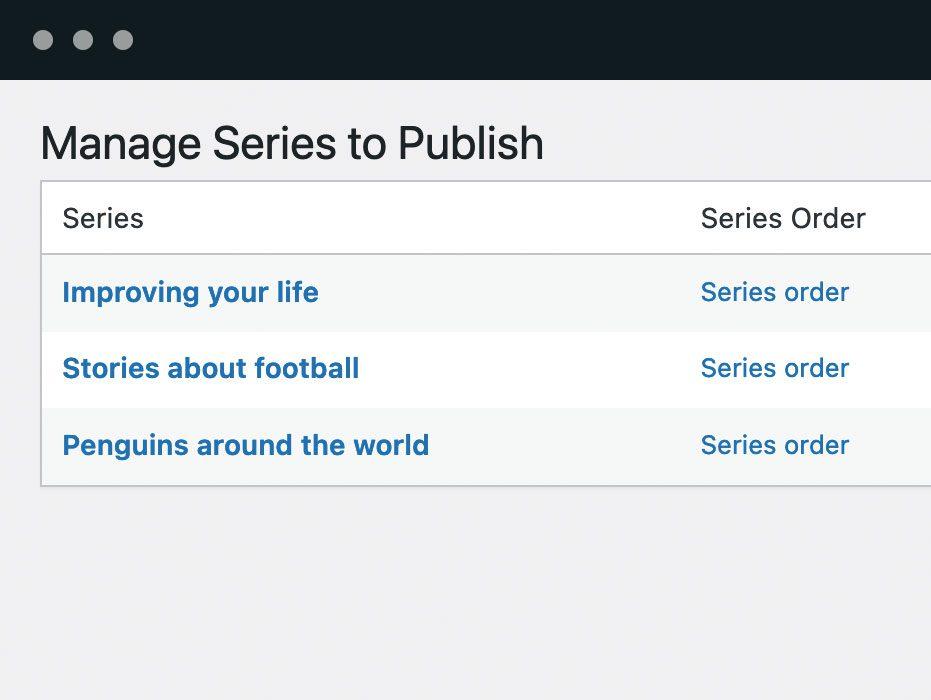Click blank header space between the column titles
Viewport: 931px width, 700px height.
pos(422,218)
